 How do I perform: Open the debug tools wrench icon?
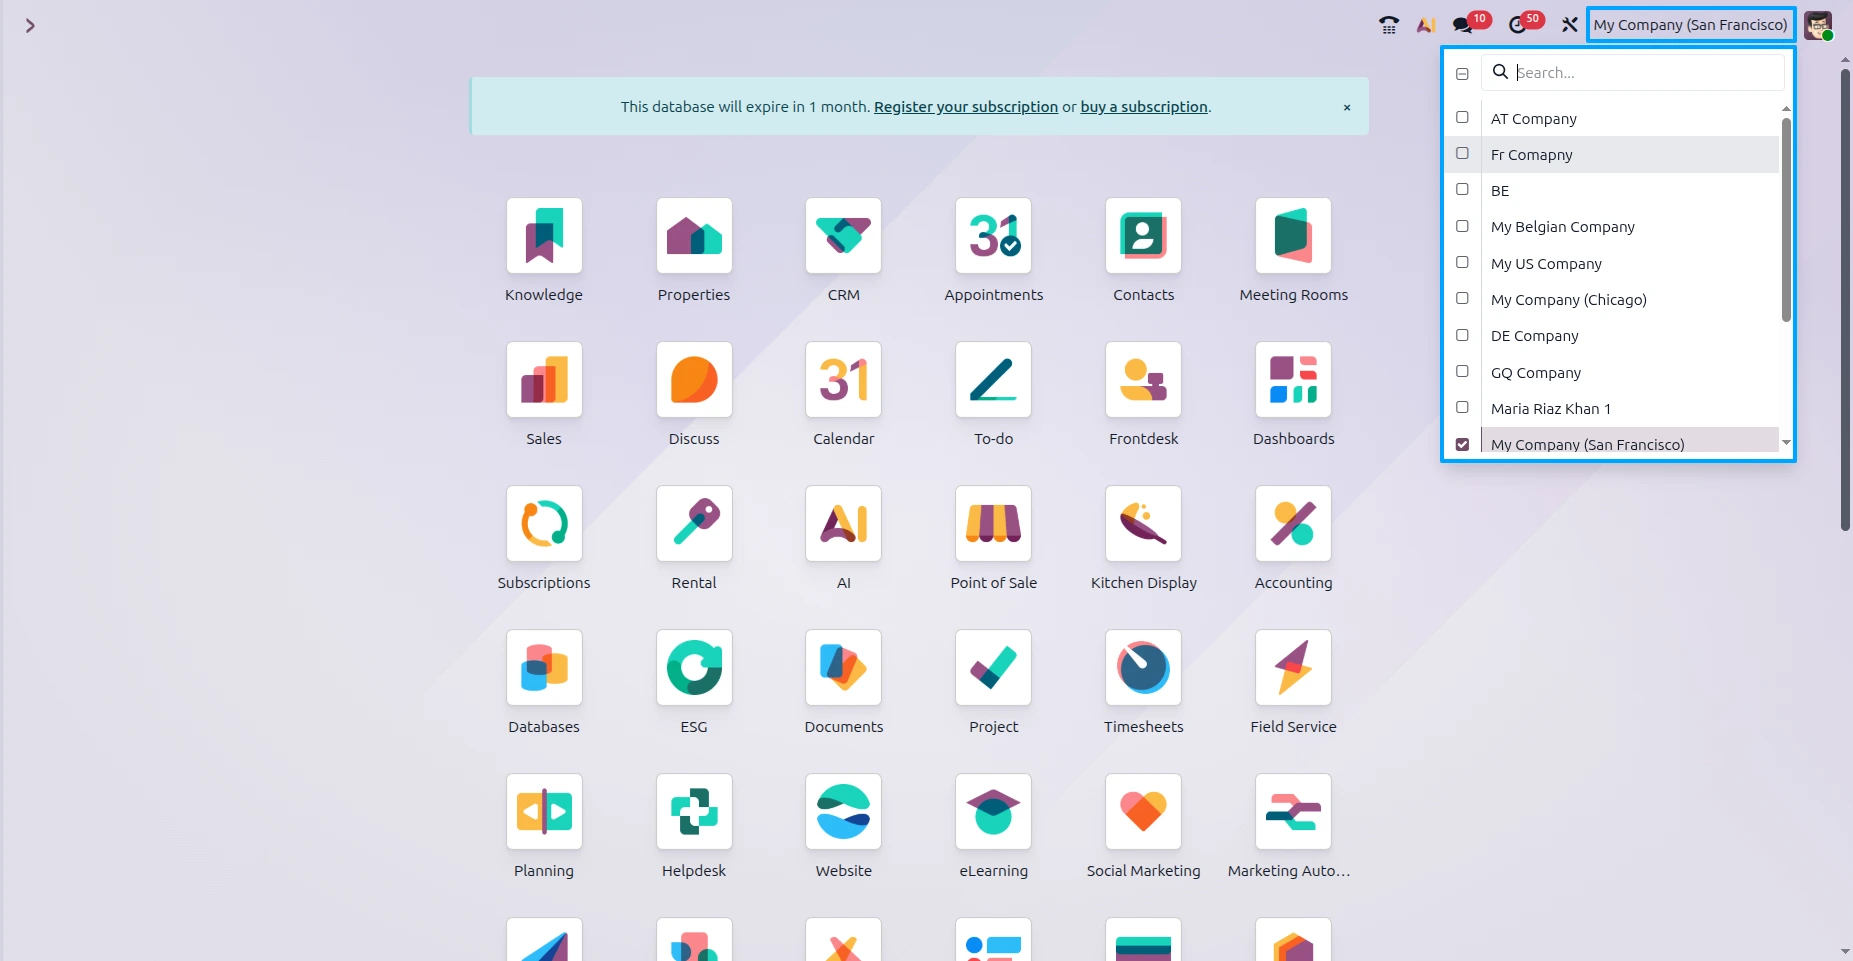pyautogui.click(x=1570, y=25)
